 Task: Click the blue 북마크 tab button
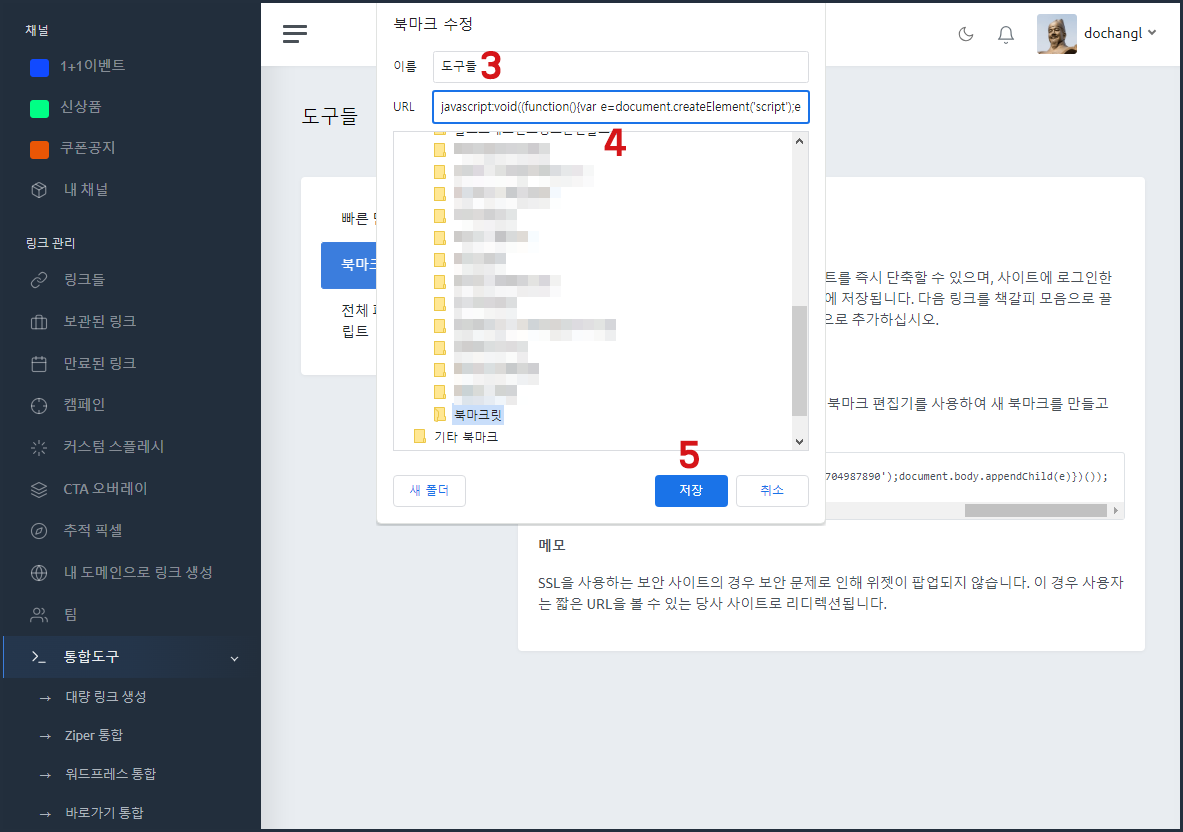pos(349,265)
